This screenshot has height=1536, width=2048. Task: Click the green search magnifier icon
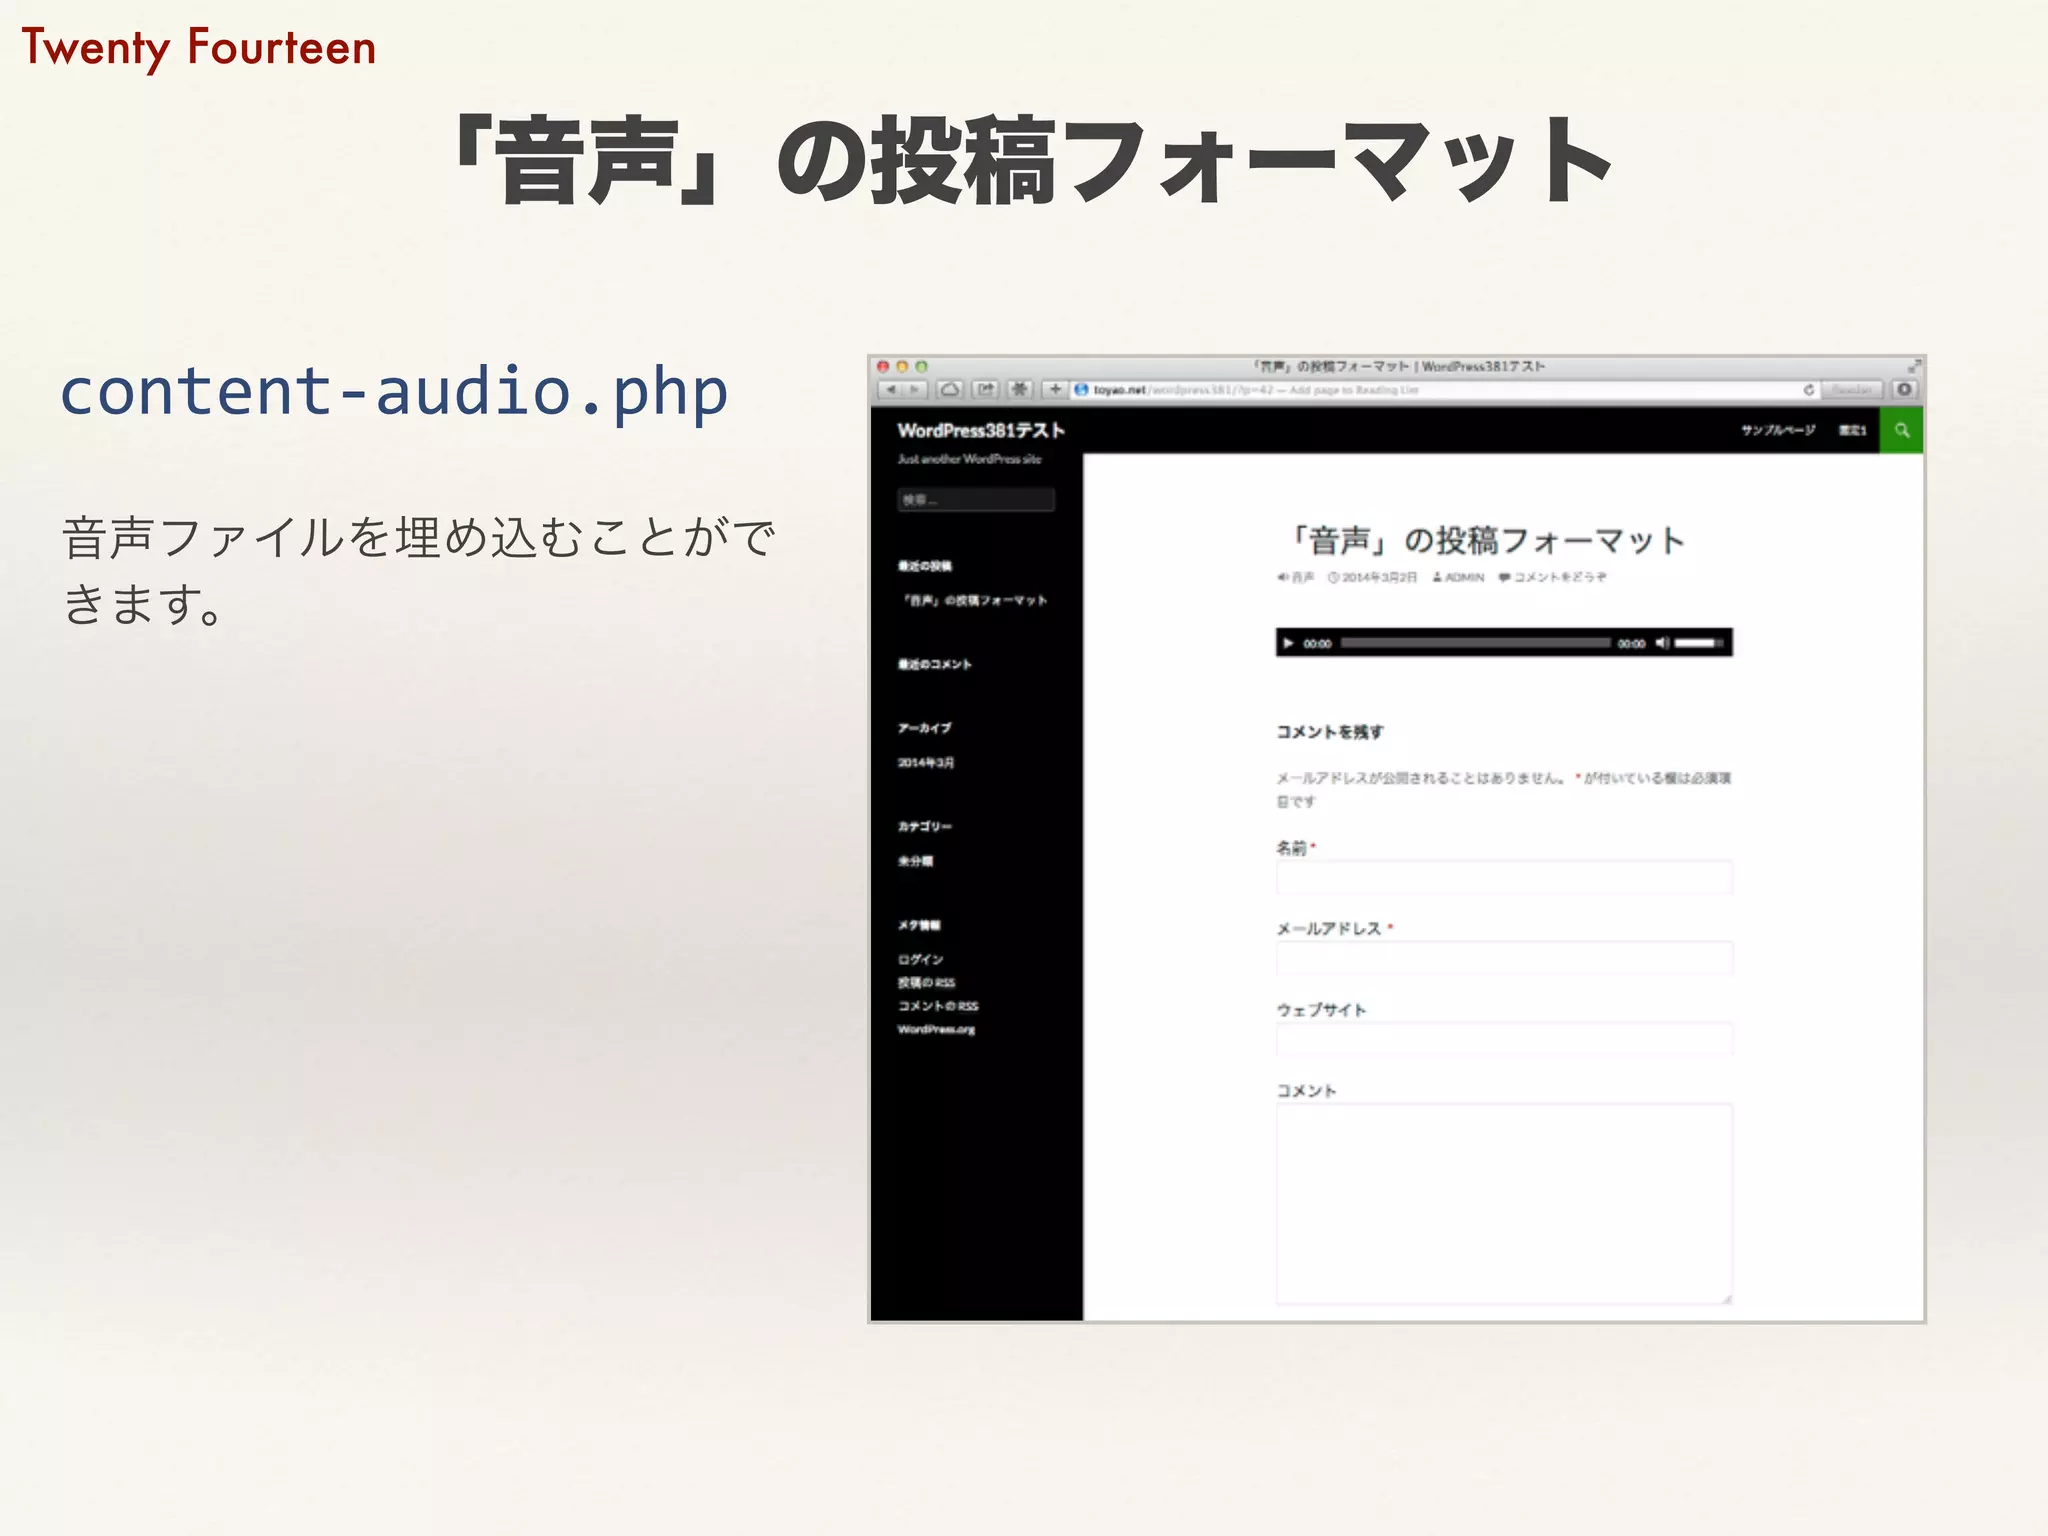click(x=1901, y=430)
